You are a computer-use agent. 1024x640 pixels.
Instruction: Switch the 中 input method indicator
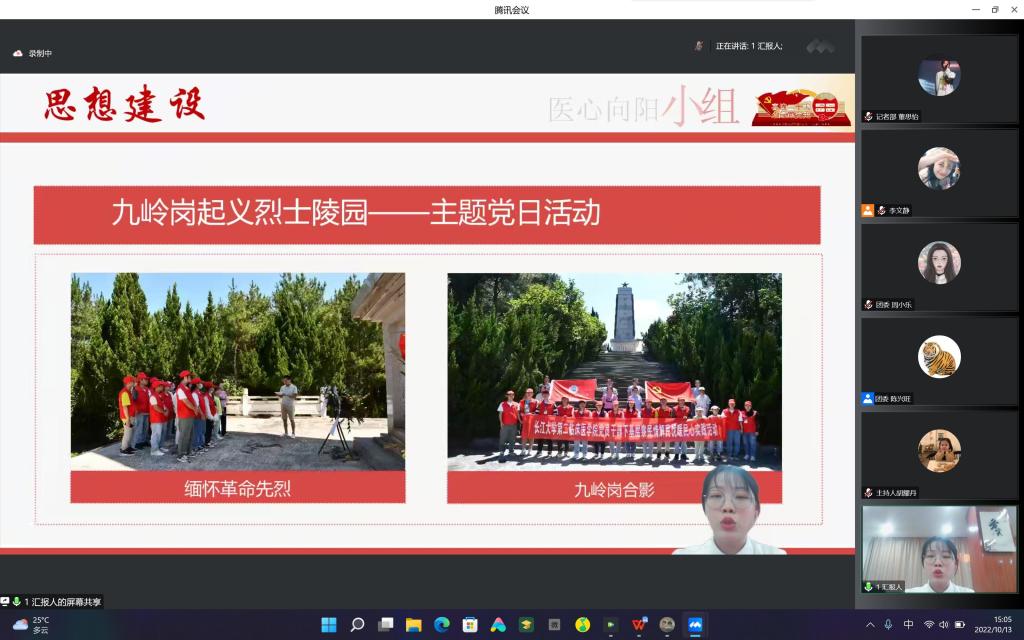908,625
